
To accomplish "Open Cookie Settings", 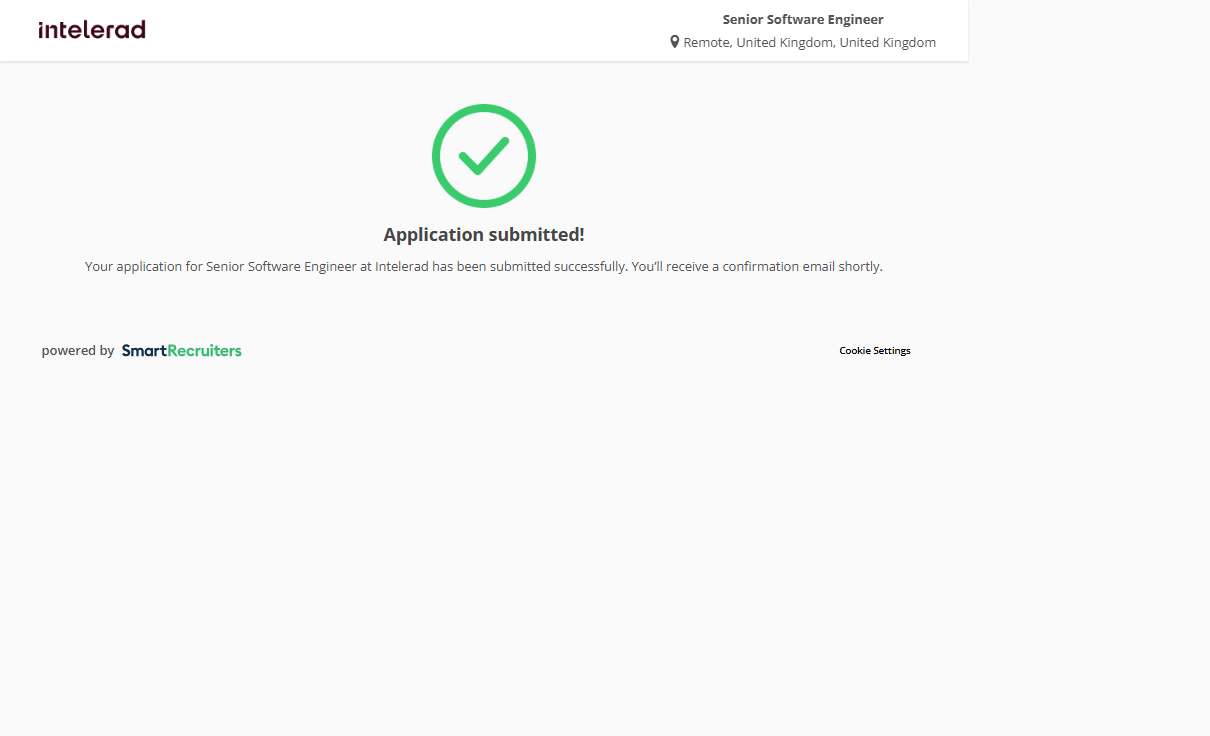I will pyautogui.click(x=874, y=351).
